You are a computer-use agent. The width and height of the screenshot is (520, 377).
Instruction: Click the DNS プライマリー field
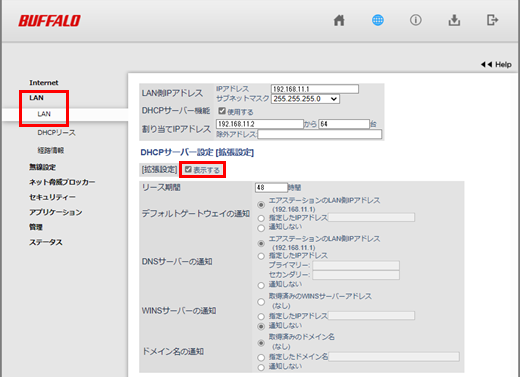tap(356, 266)
